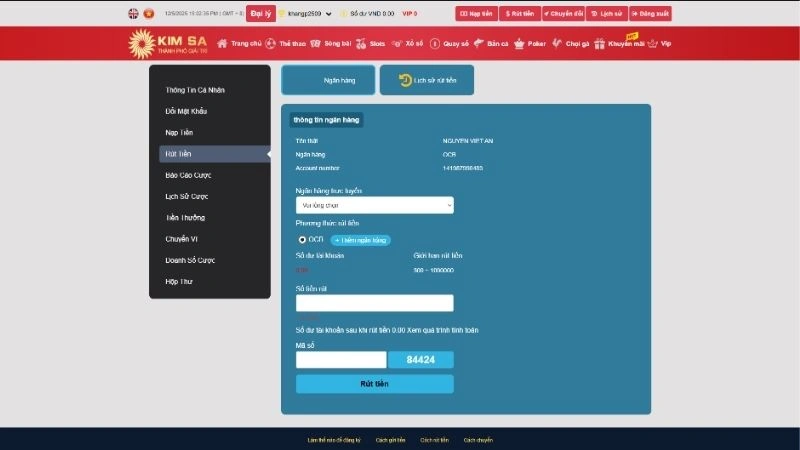Open the Ngân hàng trực tuyến dropdown
The image size is (800, 450).
pos(374,205)
